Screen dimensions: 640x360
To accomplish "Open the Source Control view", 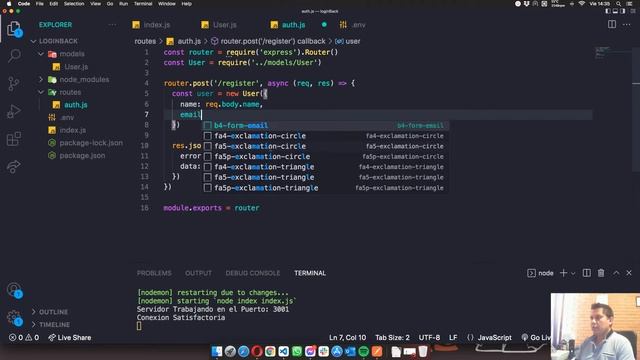I will click(x=13, y=83).
